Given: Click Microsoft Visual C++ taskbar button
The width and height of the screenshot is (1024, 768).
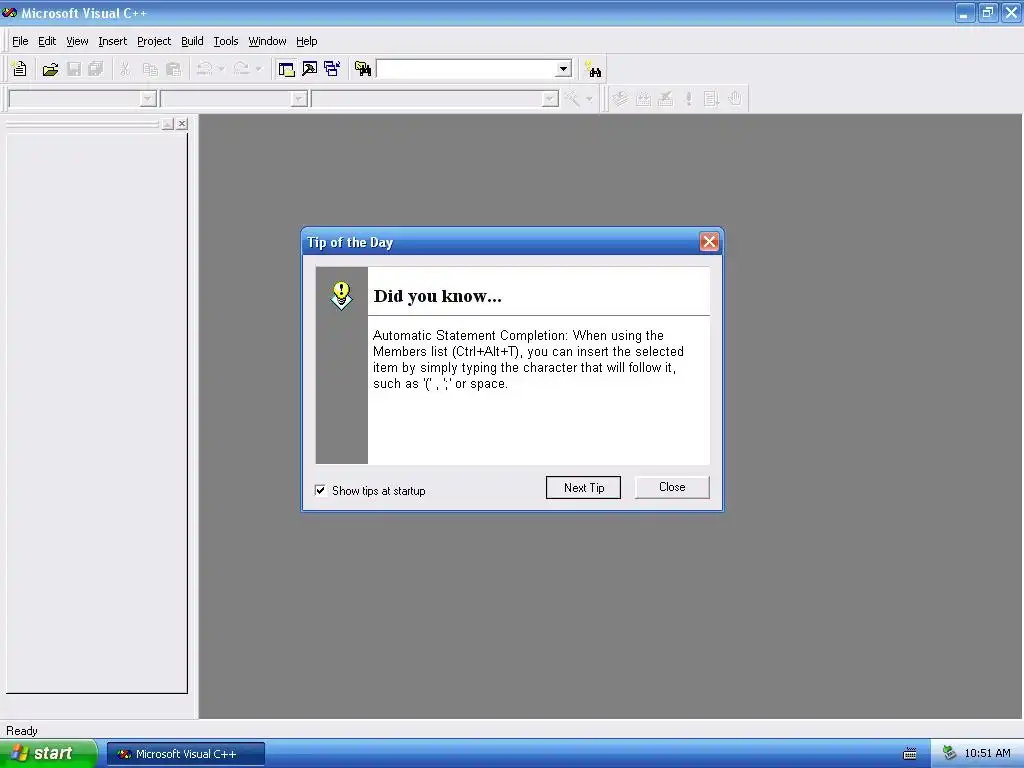Looking at the screenshot, I should point(185,754).
